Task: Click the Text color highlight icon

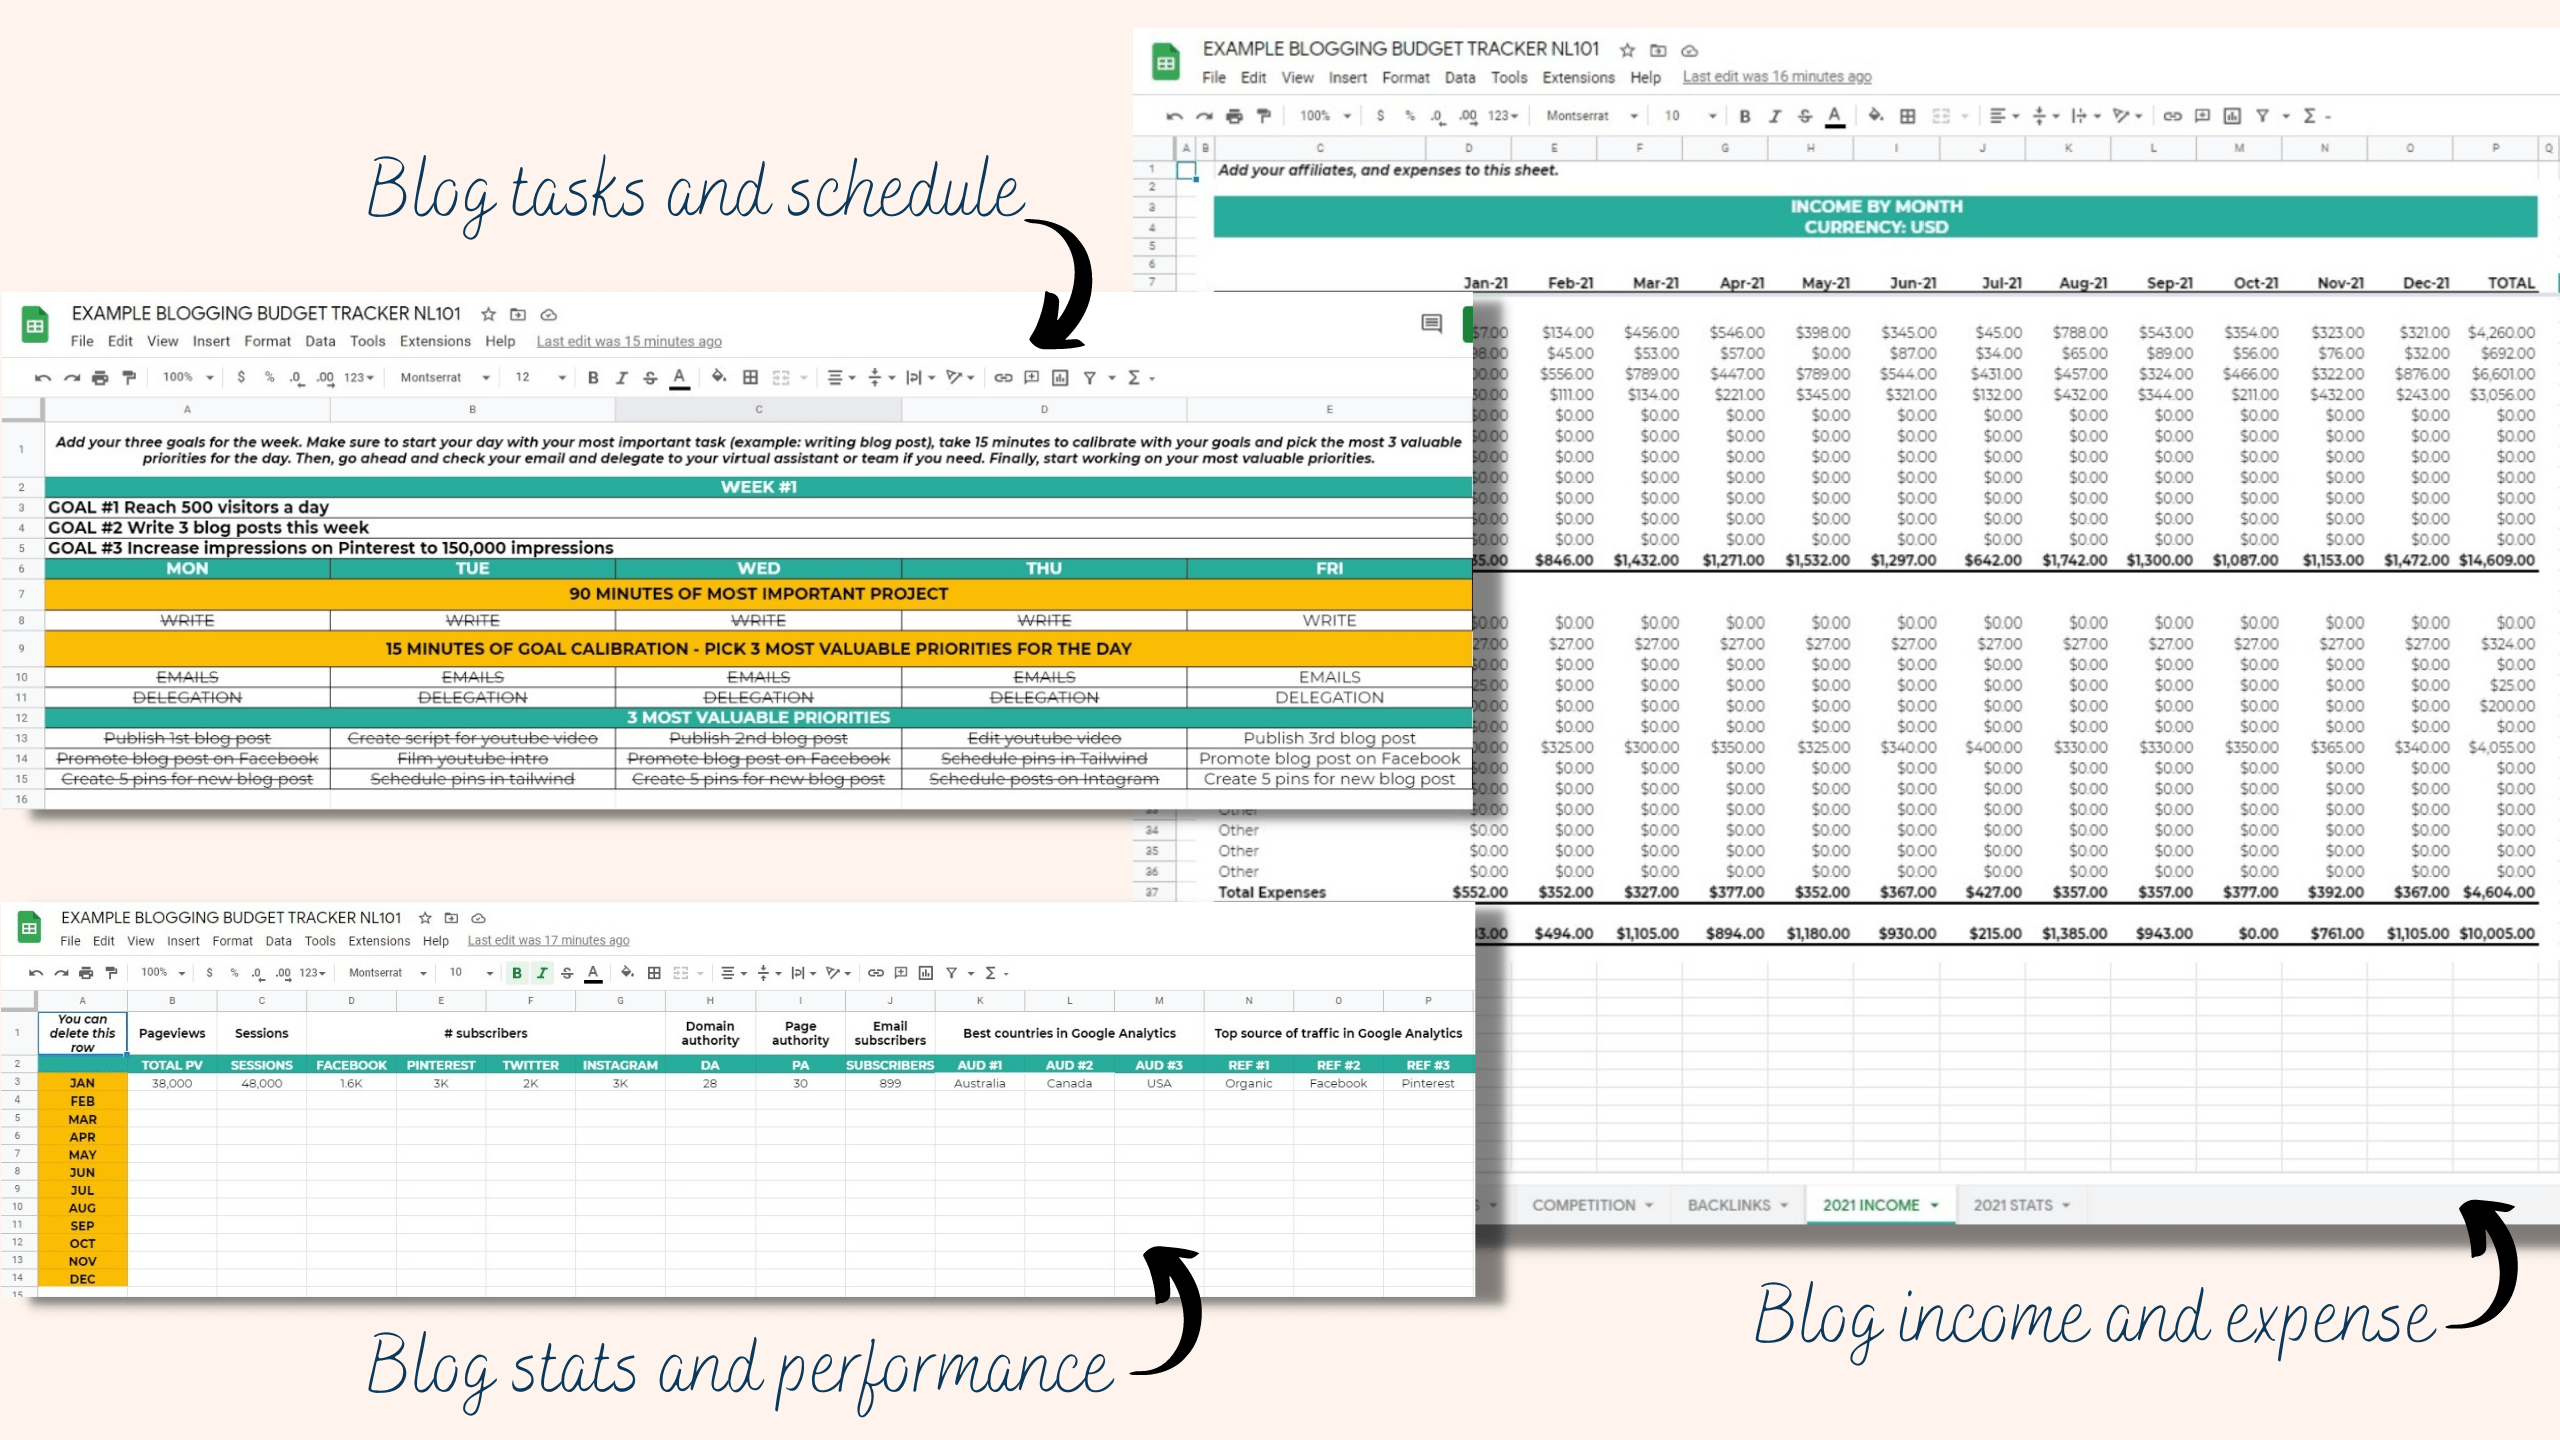Action: pos(1834,116)
